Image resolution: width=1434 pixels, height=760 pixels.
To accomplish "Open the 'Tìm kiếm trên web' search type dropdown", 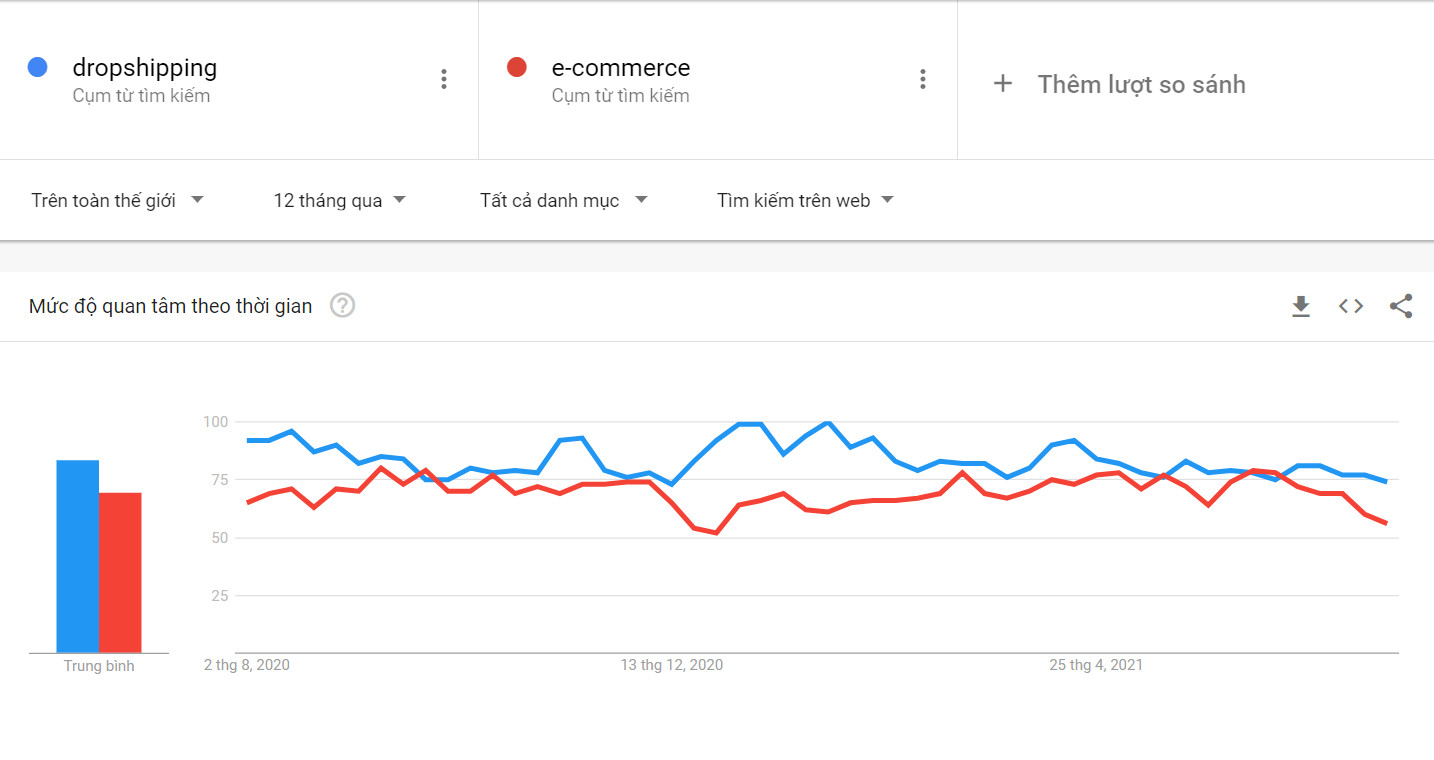I will pos(805,200).
